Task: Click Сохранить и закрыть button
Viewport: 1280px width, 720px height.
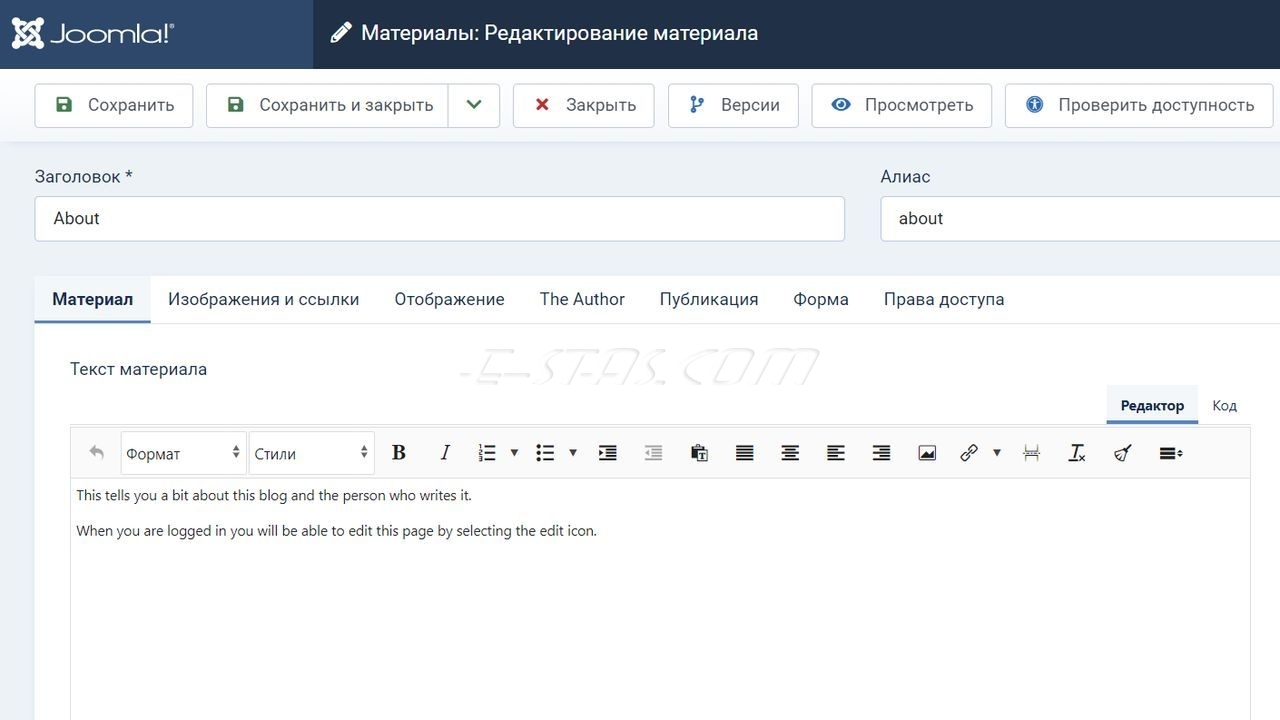Action: click(x=327, y=105)
